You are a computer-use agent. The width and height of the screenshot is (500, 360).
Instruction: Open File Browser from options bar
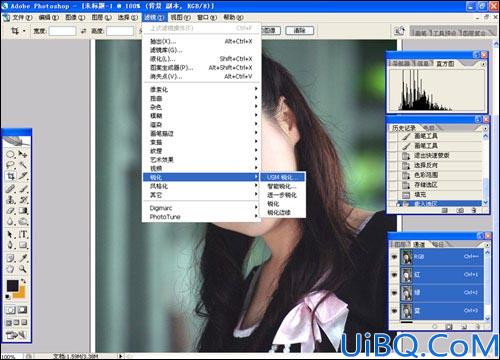tap(399, 31)
